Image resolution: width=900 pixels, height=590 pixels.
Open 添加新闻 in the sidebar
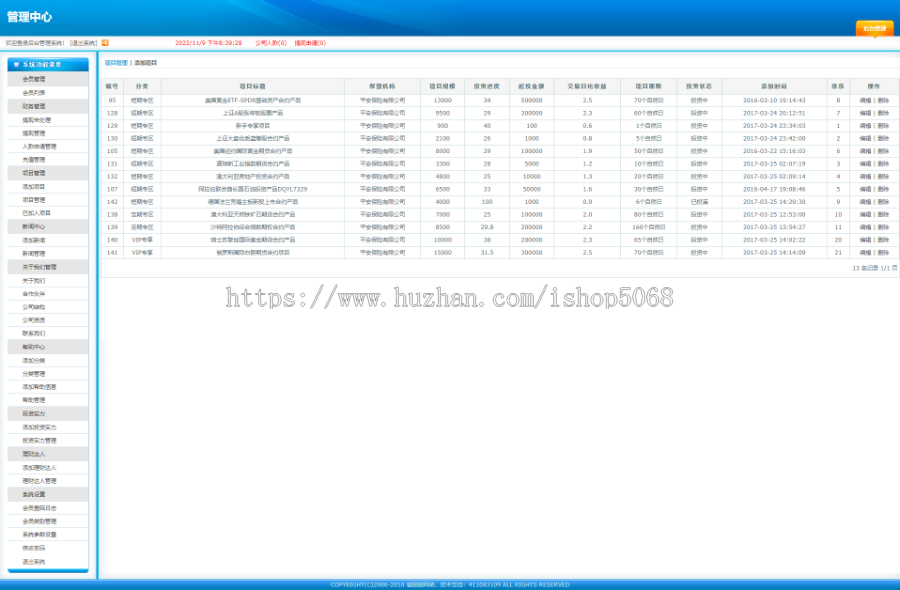click(34, 240)
